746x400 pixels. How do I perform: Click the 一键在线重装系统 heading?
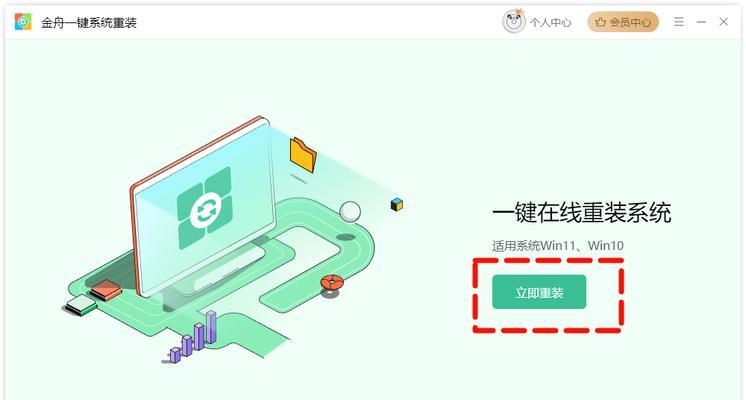[x=581, y=212]
